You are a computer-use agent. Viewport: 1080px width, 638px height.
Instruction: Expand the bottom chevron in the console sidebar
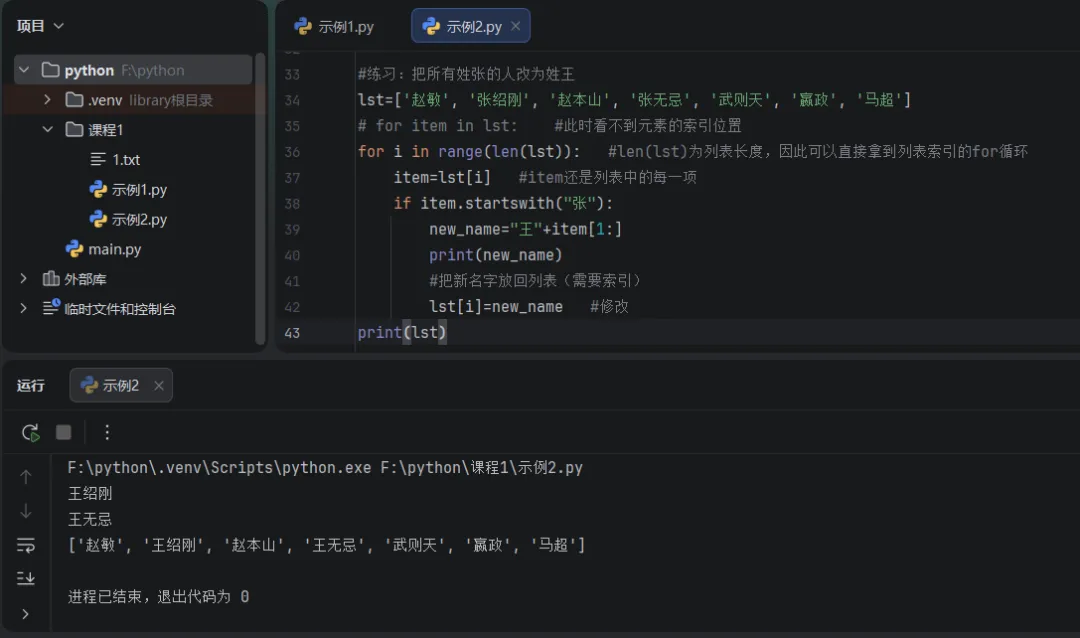click(x=25, y=613)
